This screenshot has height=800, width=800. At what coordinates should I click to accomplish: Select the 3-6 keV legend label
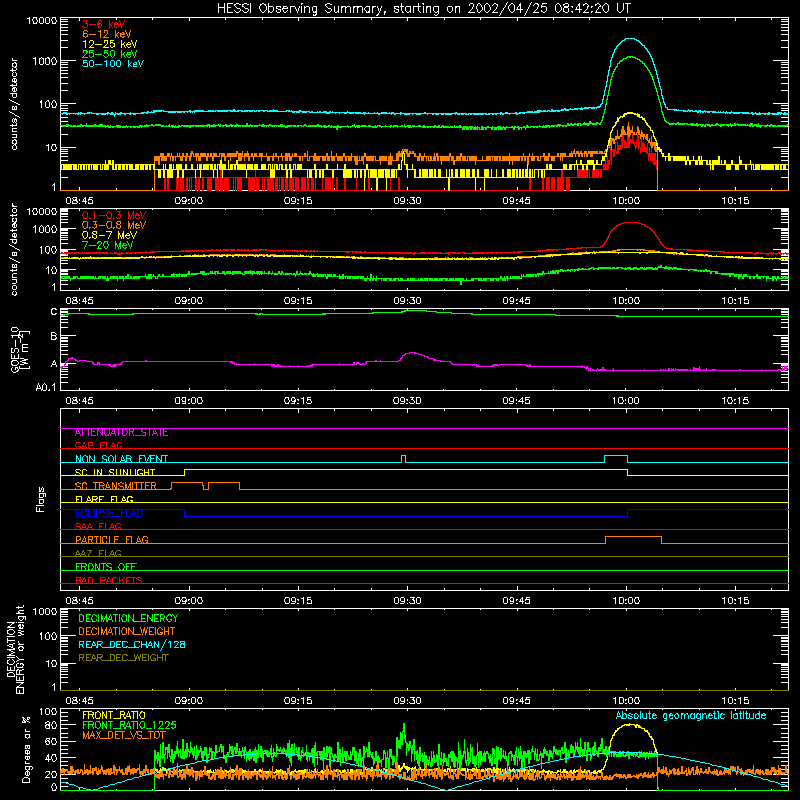coord(103,24)
